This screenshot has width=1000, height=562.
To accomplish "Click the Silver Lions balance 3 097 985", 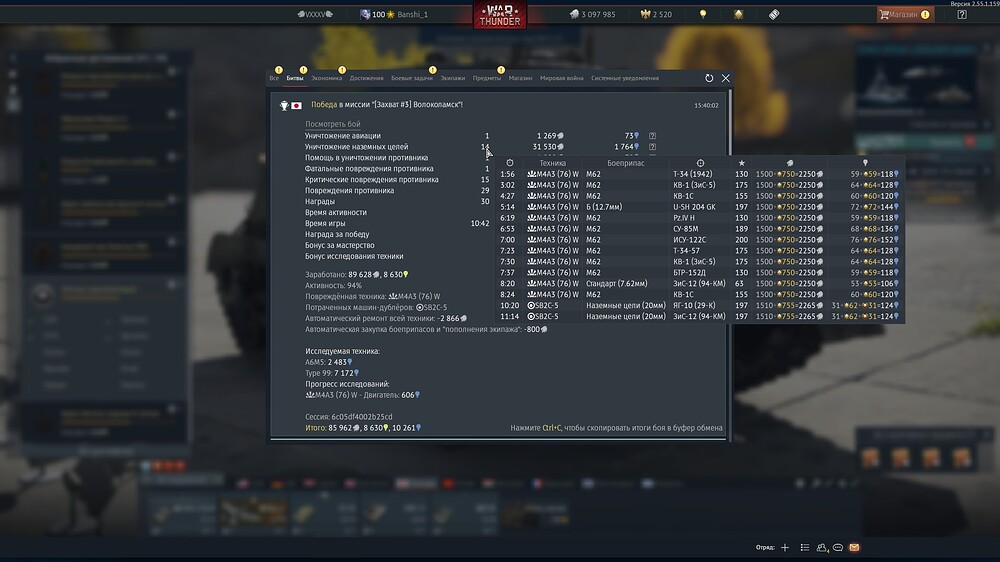I will coord(592,14).
